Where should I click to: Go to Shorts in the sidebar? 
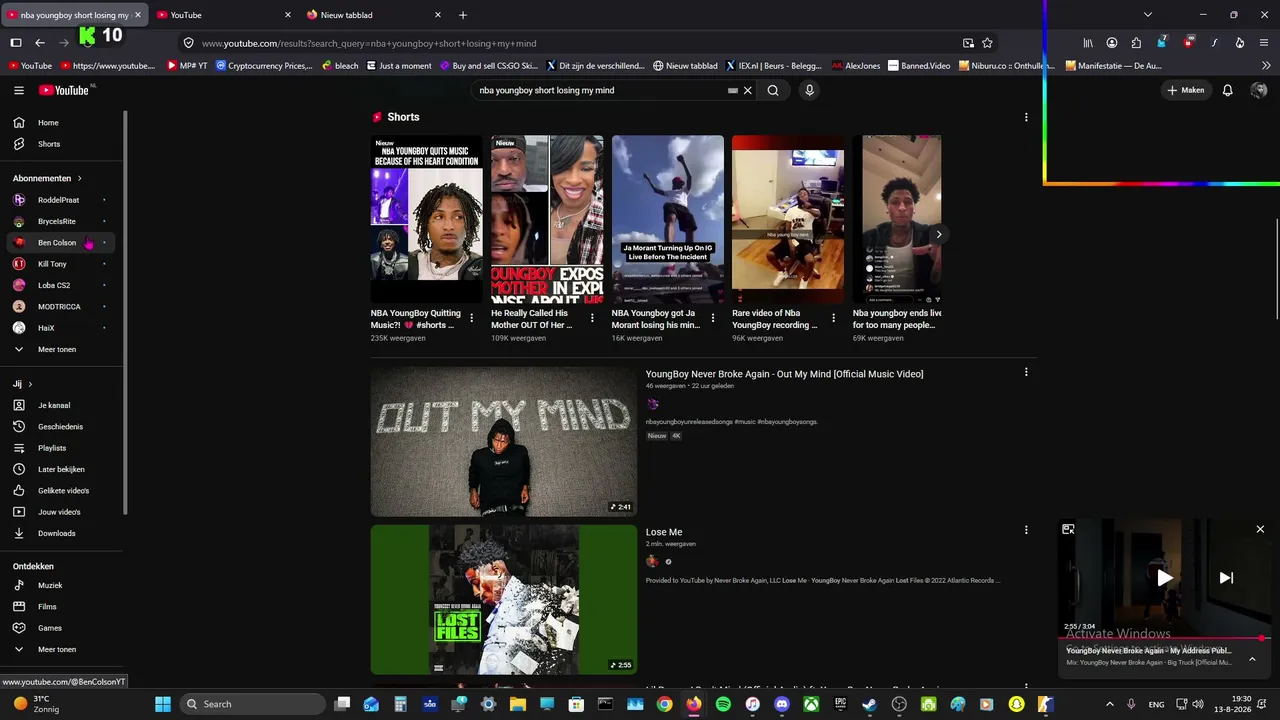[62, 144]
